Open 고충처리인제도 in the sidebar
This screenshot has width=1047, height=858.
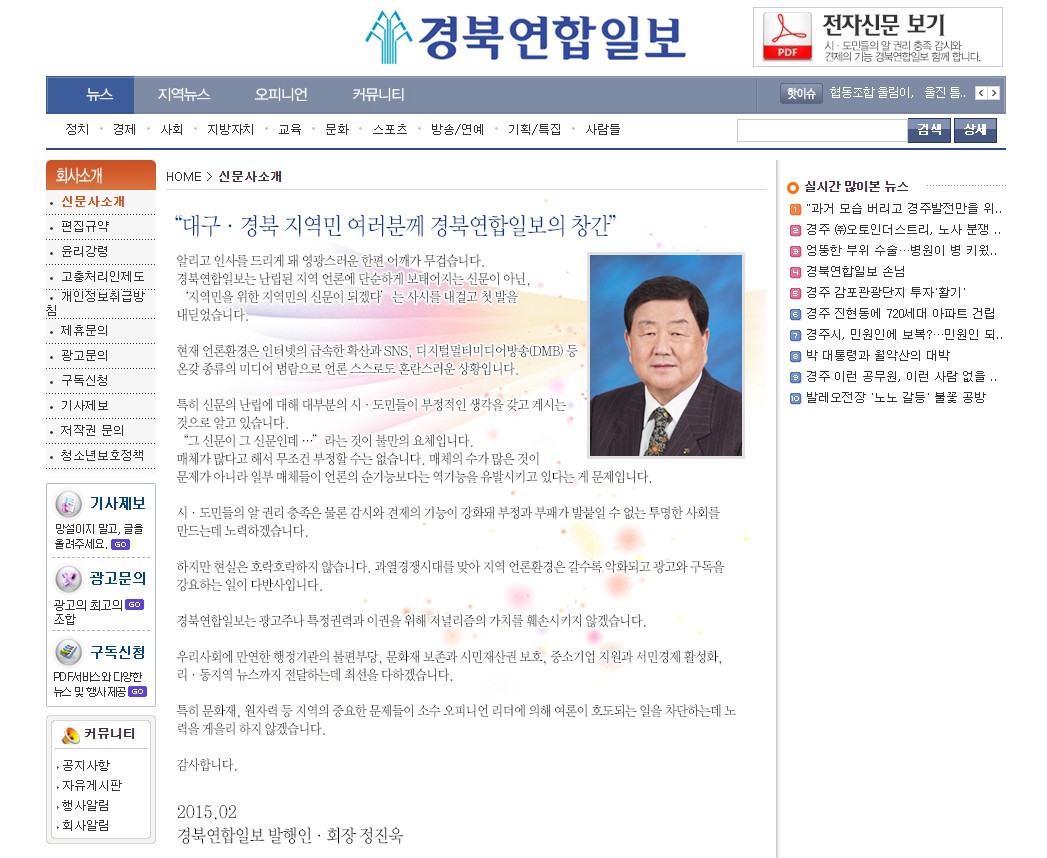pos(103,276)
